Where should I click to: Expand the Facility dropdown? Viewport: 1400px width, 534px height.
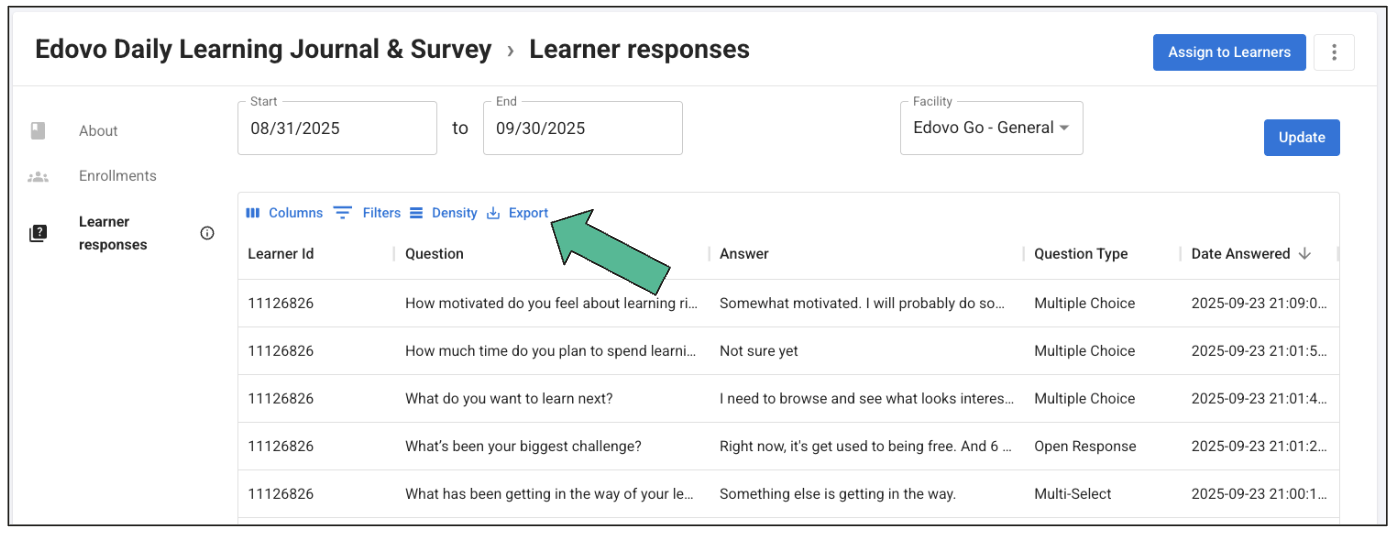click(991, 128)
